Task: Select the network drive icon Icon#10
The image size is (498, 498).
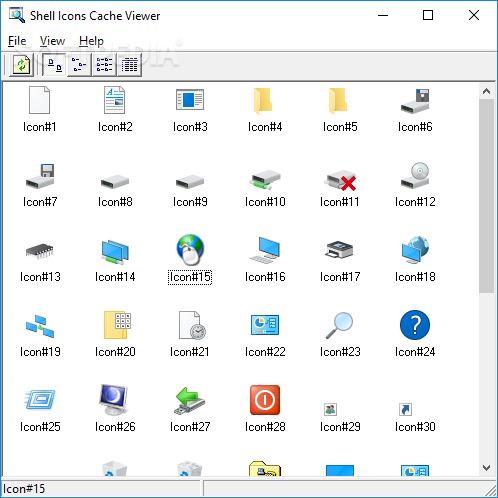Action: (x=265, y=180)
